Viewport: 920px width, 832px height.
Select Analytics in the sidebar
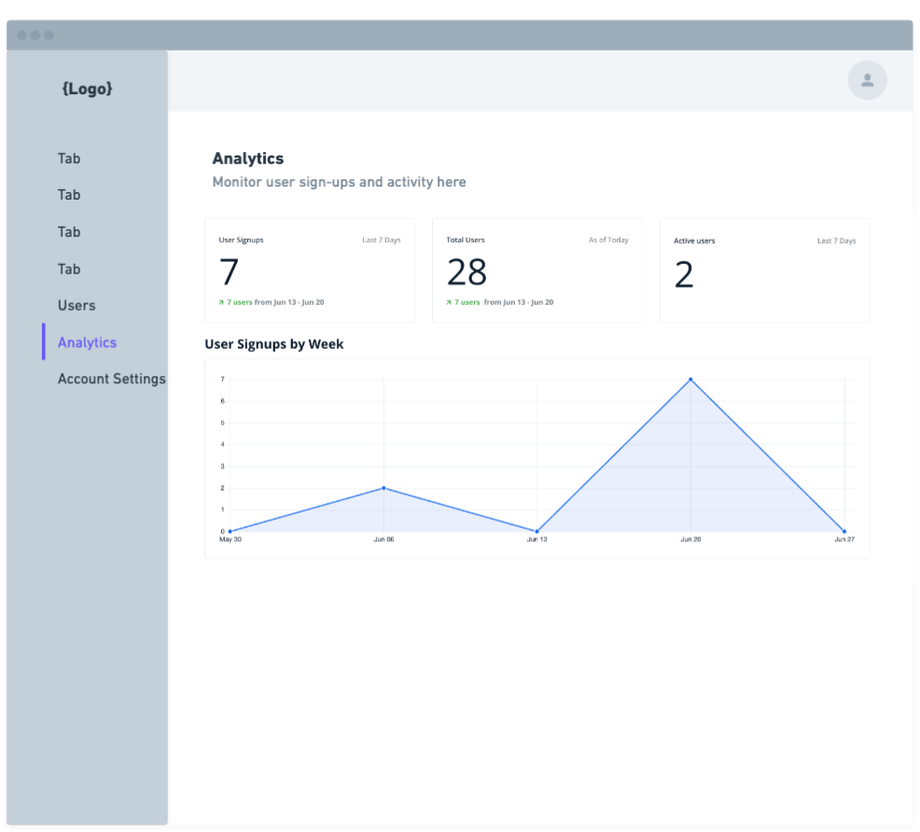coord(87,343)
